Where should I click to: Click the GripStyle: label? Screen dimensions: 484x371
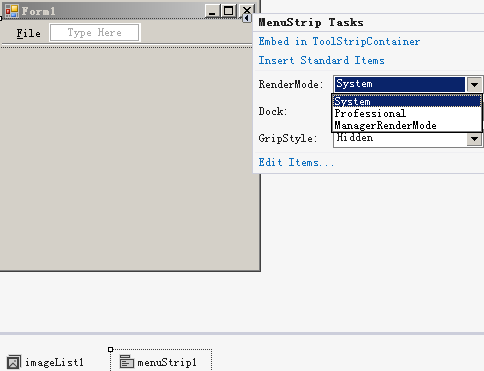pos(288,138)
